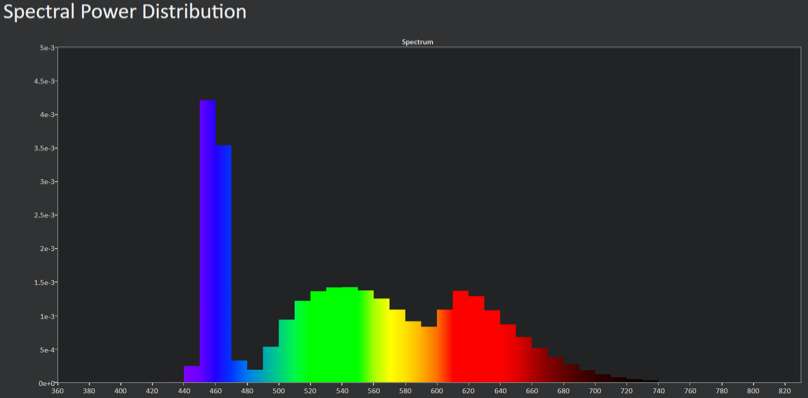Click the small blue bar at 470 nm
Image resolution: width=808 pixels, height=398 pixels.
tap(239, 371)
